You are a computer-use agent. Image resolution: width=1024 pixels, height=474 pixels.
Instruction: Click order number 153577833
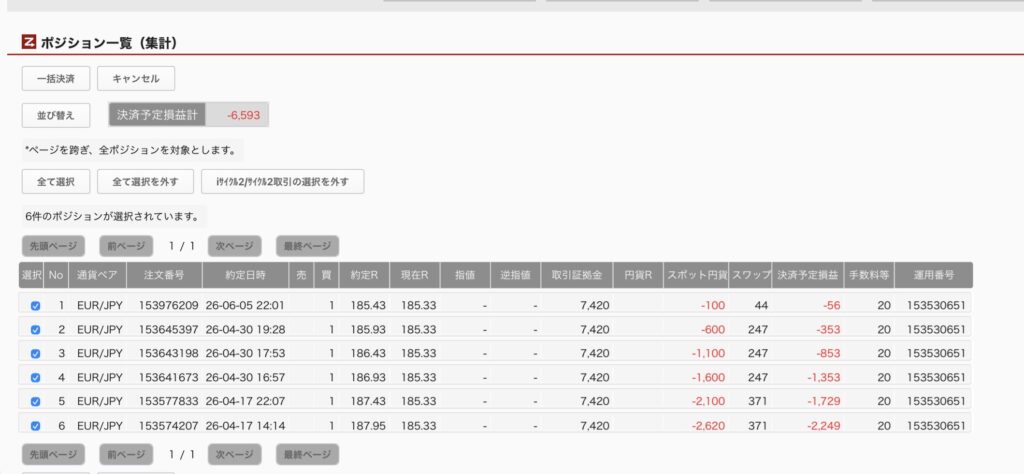click(168, 401)
